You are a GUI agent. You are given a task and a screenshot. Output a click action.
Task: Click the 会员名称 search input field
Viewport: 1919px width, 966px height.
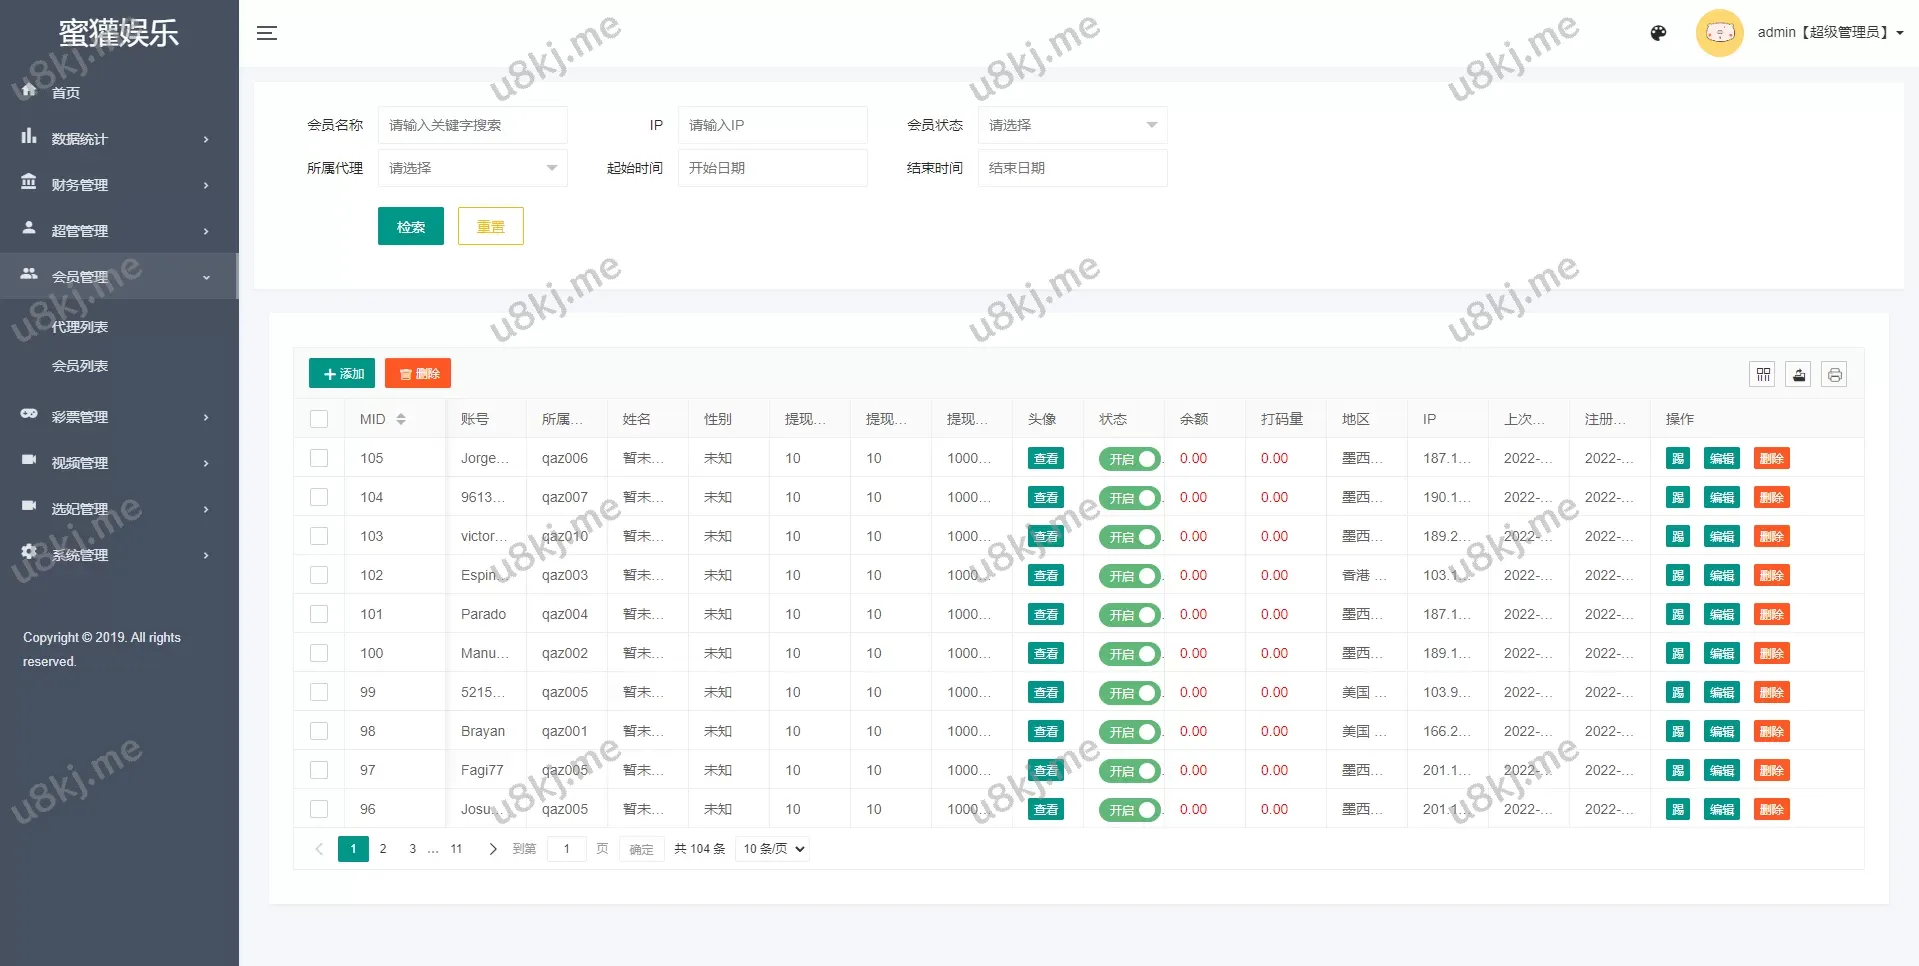pos(472,125)
